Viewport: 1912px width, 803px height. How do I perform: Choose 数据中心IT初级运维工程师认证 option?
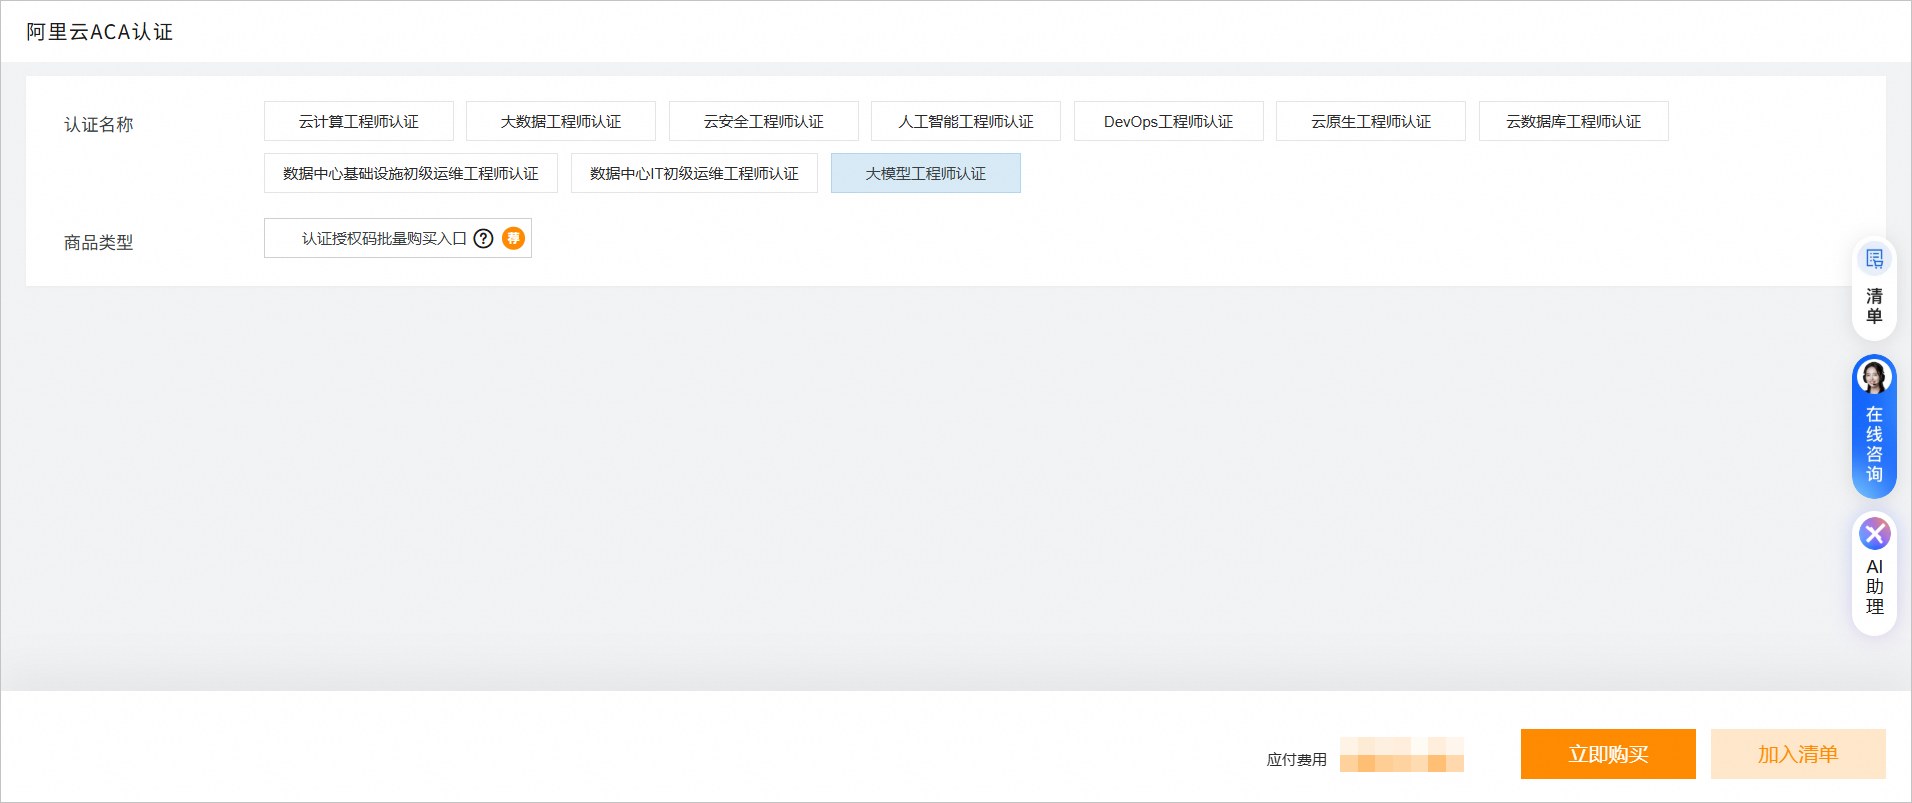[694, 173]
